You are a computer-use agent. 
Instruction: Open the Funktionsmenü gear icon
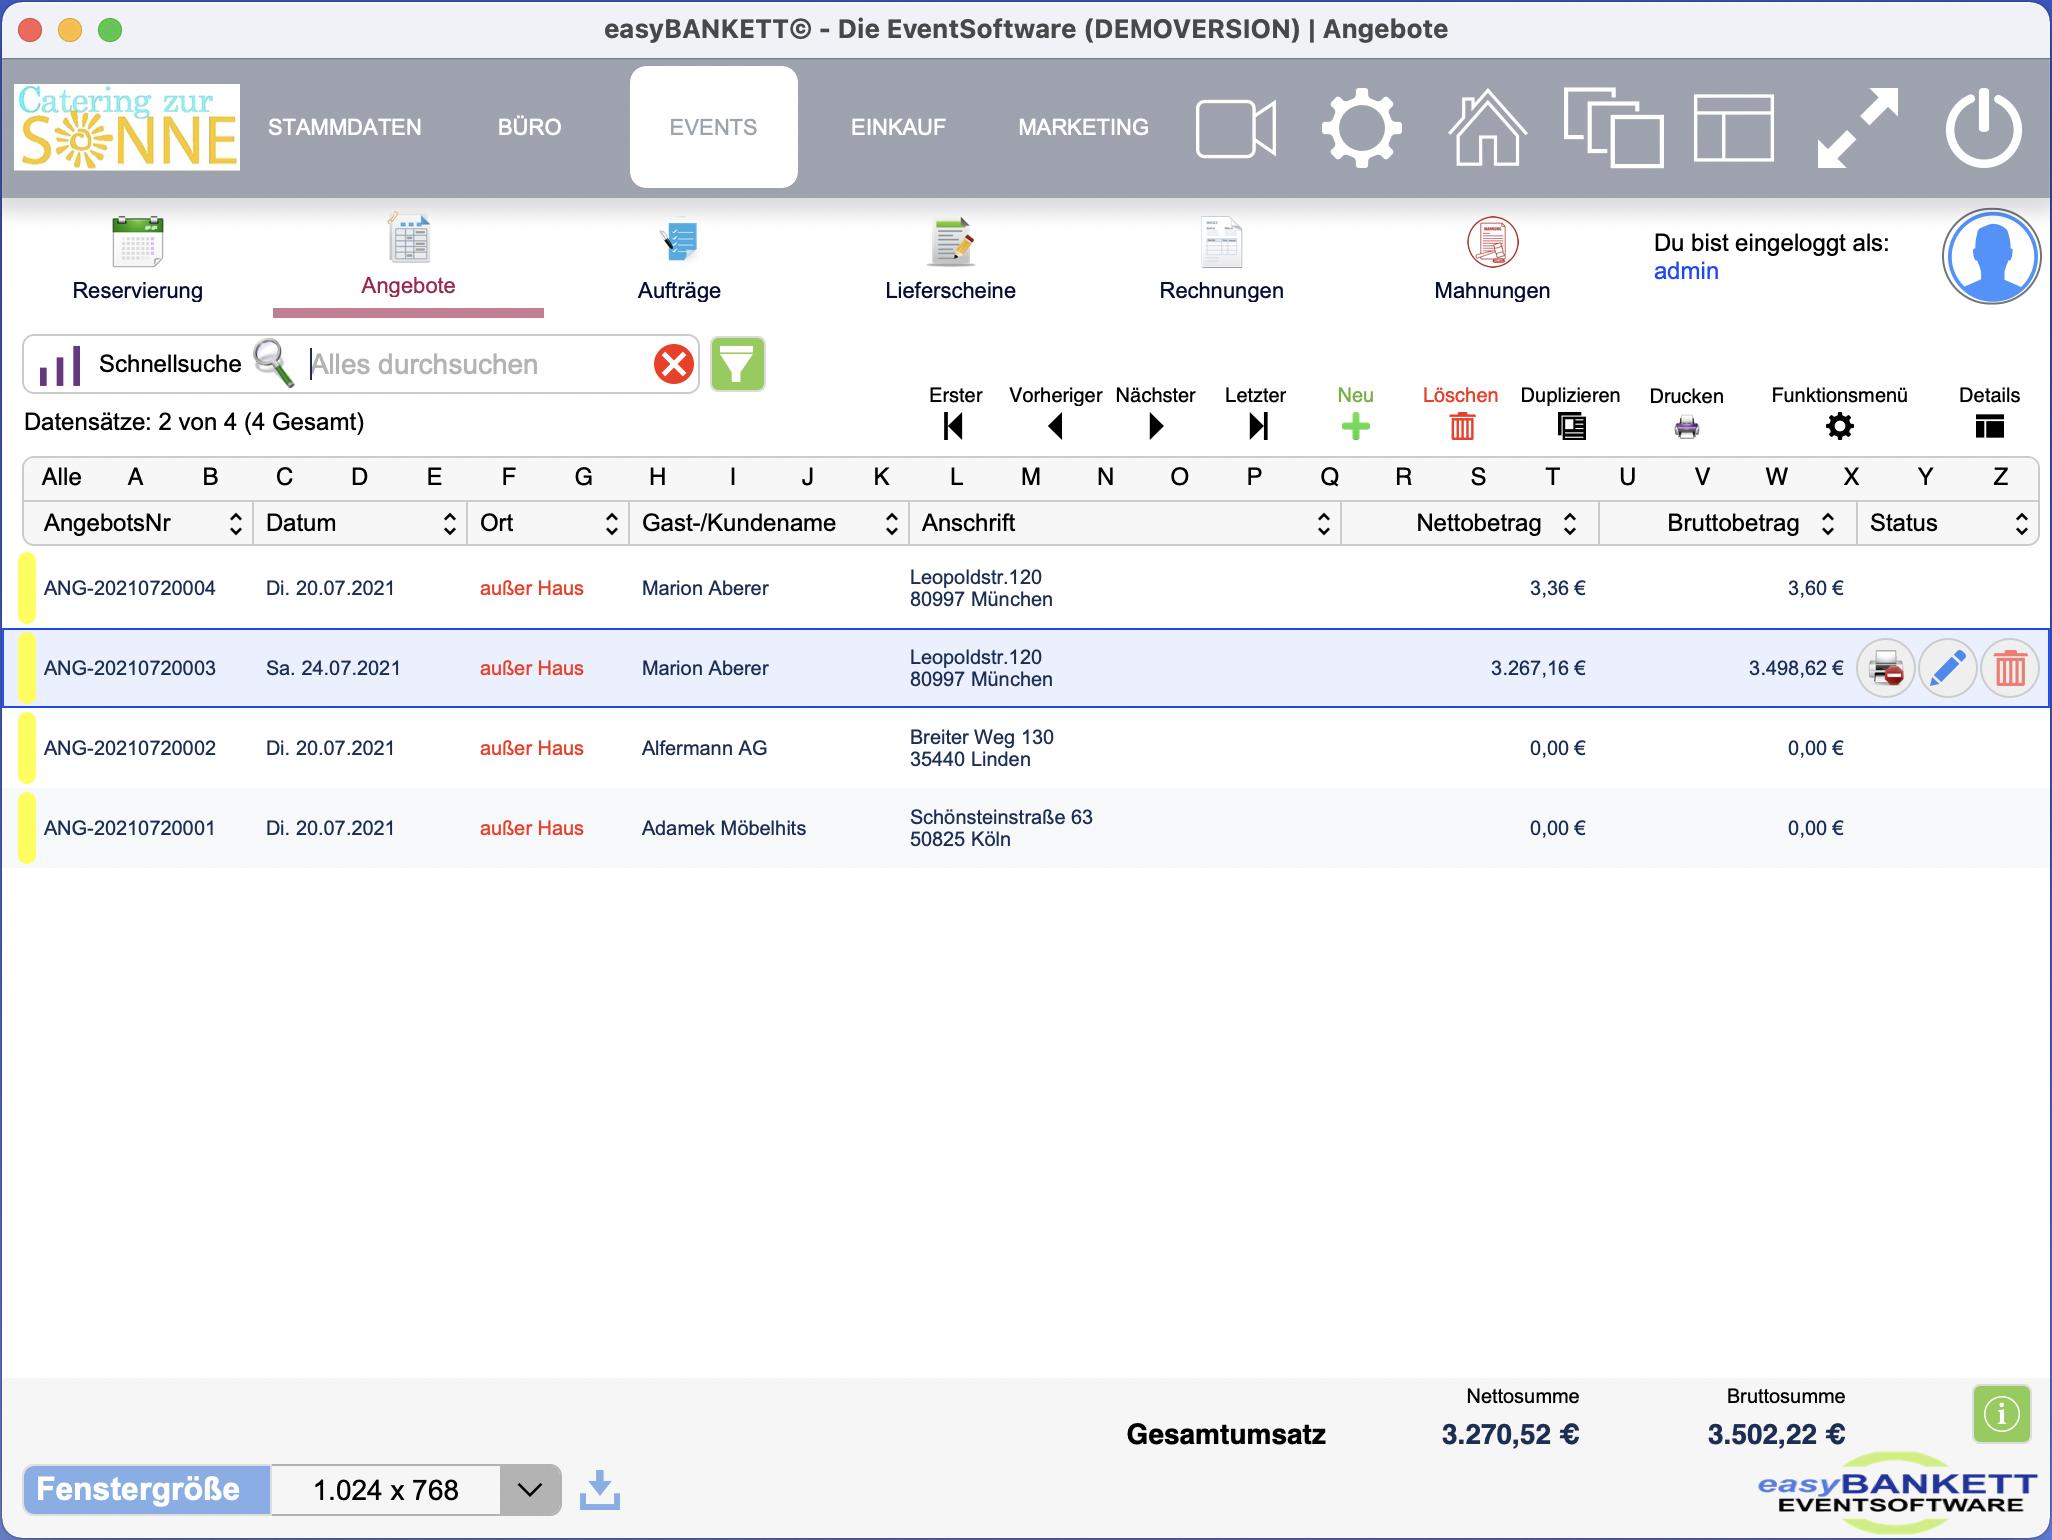[x=1839, y=427]
